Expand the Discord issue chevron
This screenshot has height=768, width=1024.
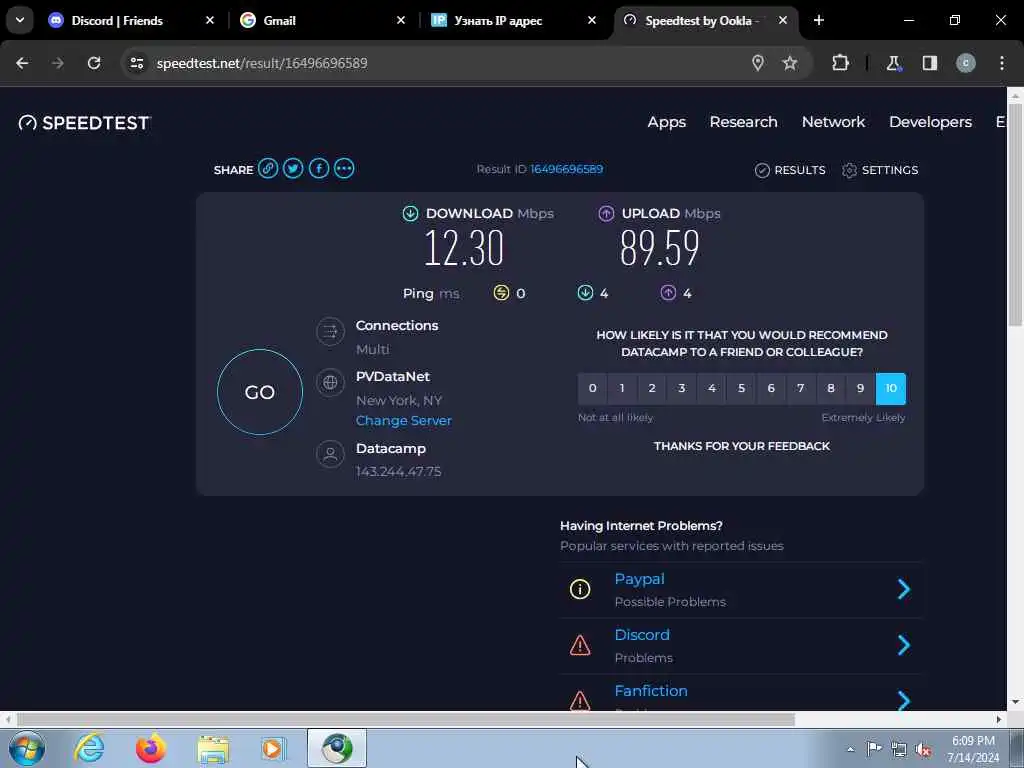(x=904, y=645)
